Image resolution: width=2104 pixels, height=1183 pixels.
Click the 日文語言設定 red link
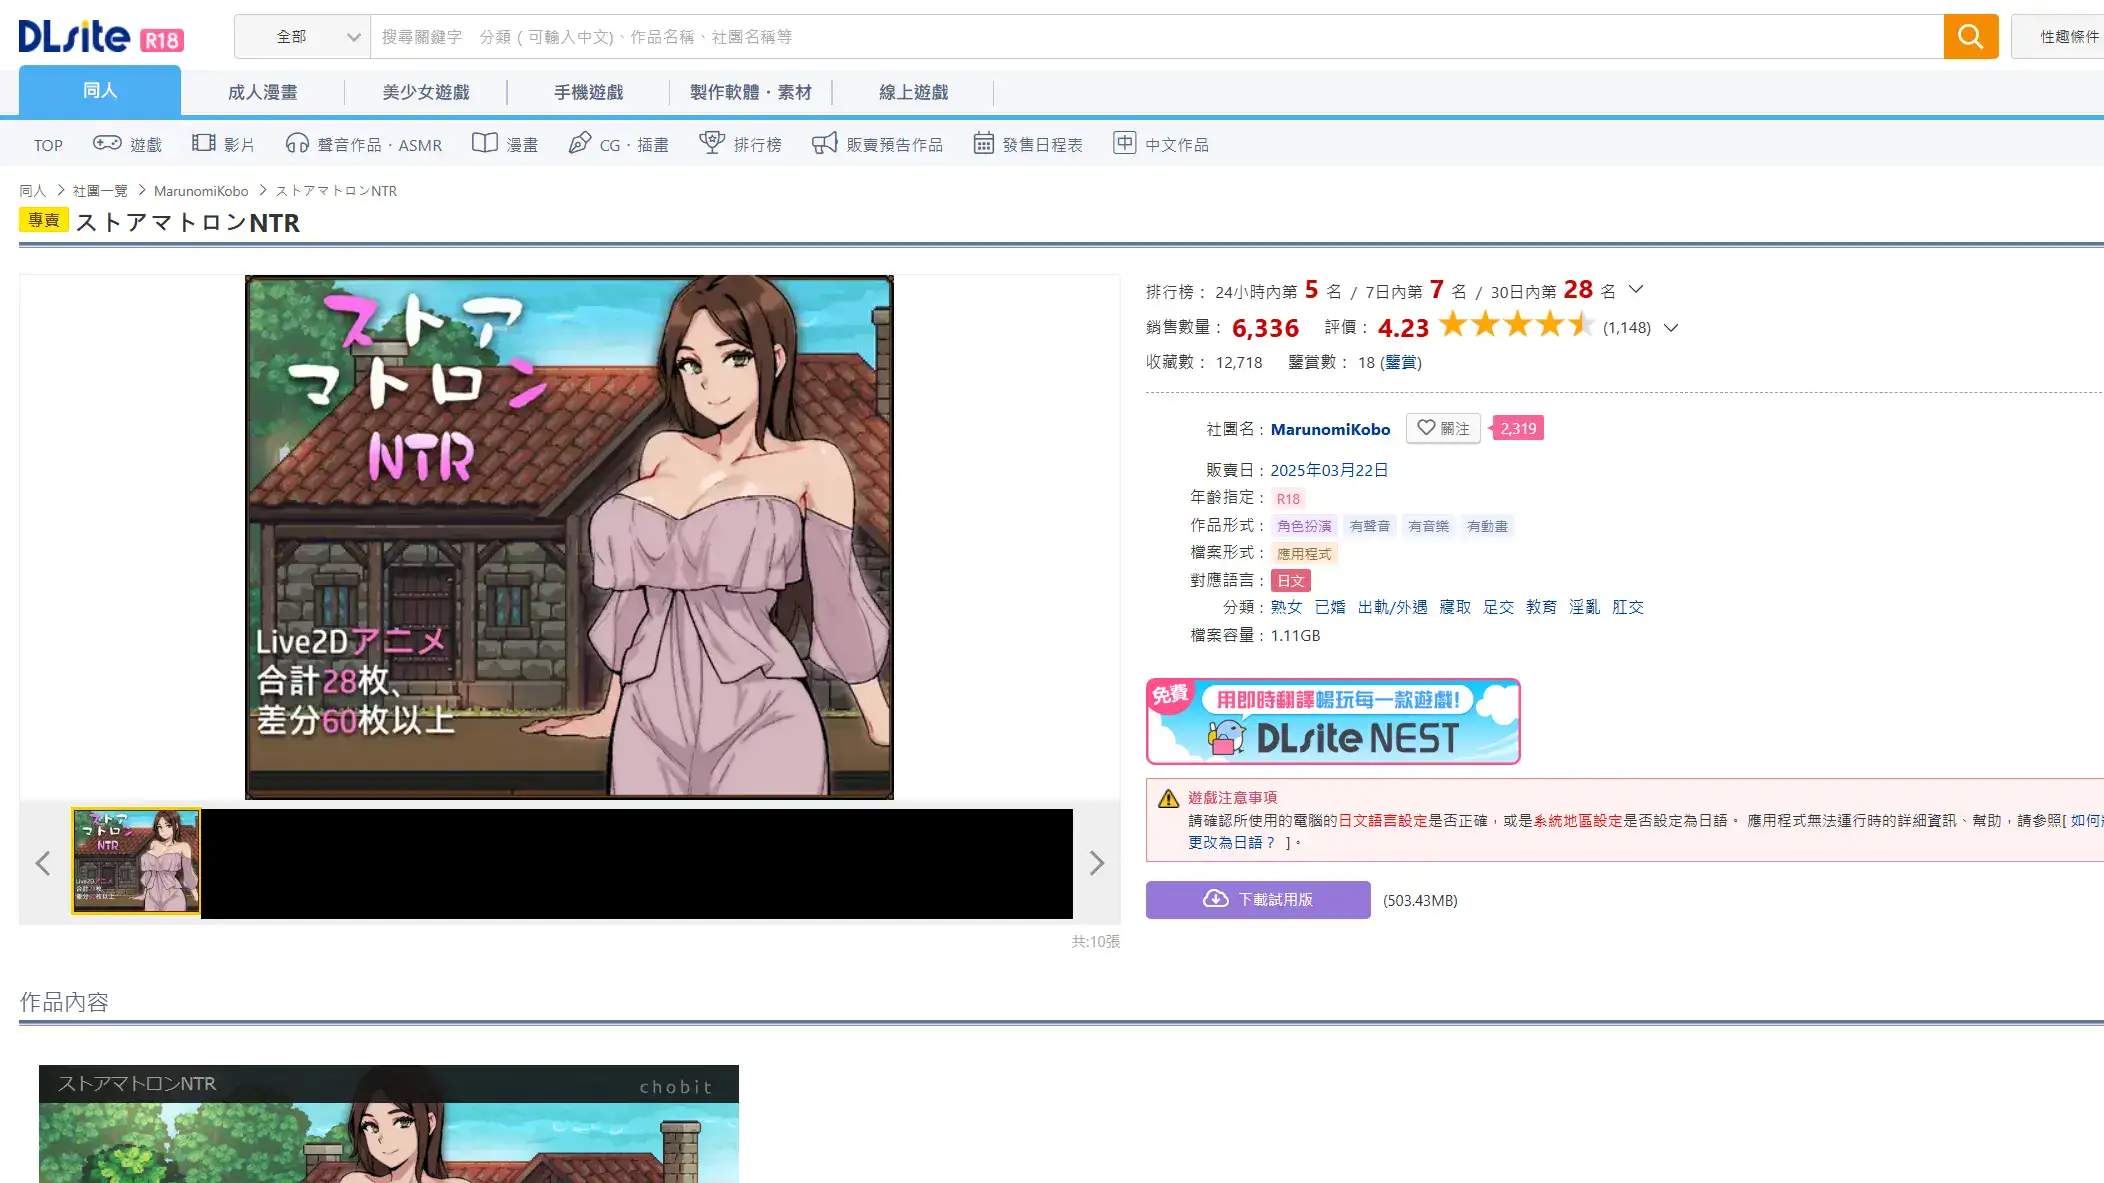1383,820
